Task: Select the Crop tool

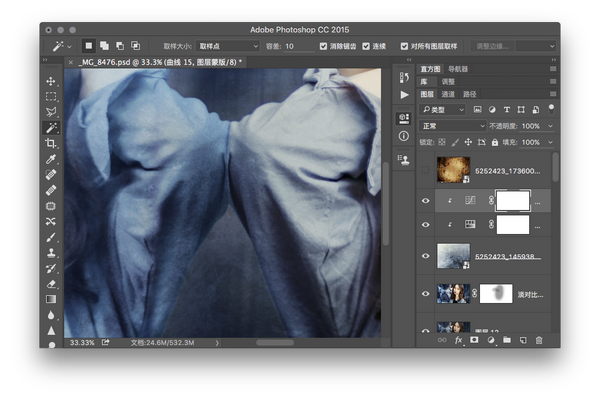Action: click(x=51, y=143)
